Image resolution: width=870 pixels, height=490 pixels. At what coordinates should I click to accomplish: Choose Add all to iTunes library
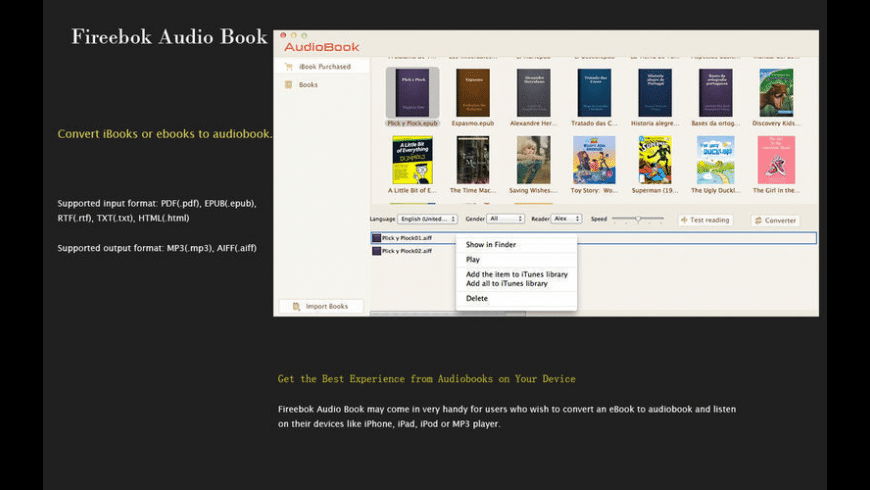tap(507, 284)
